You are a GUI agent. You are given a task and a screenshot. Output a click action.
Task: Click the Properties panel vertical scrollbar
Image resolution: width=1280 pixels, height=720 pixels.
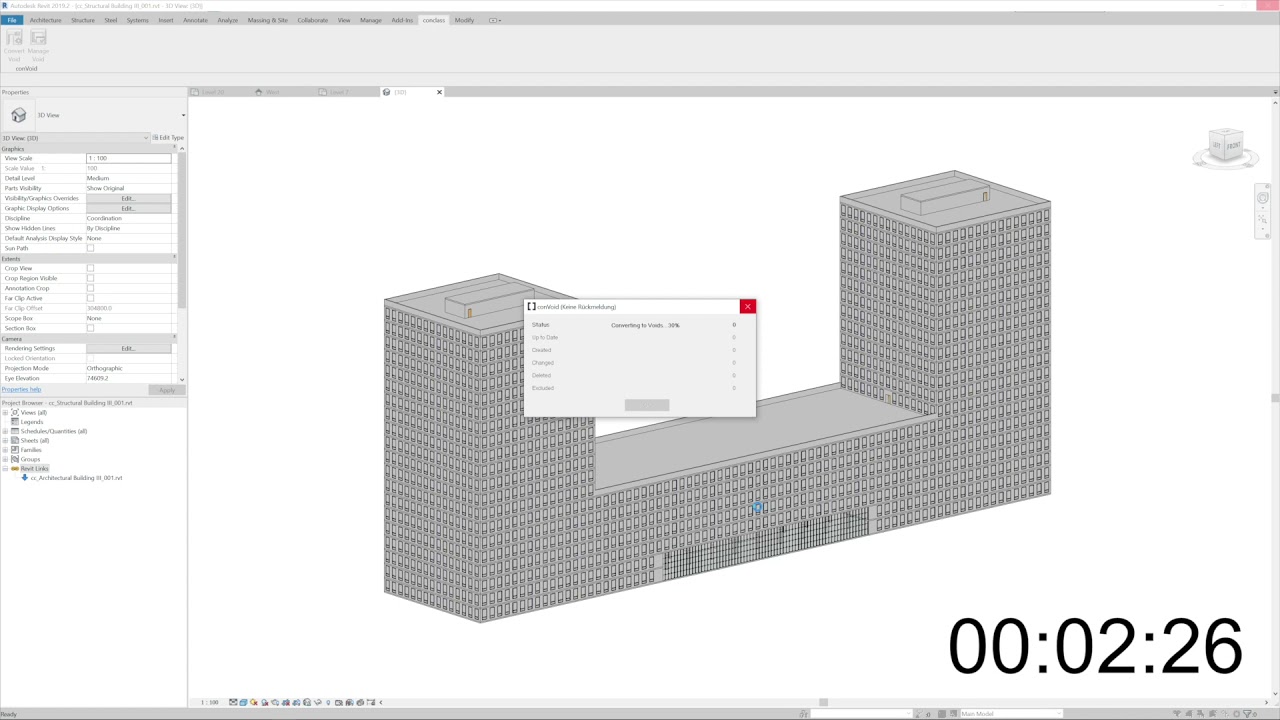point(181,230)
